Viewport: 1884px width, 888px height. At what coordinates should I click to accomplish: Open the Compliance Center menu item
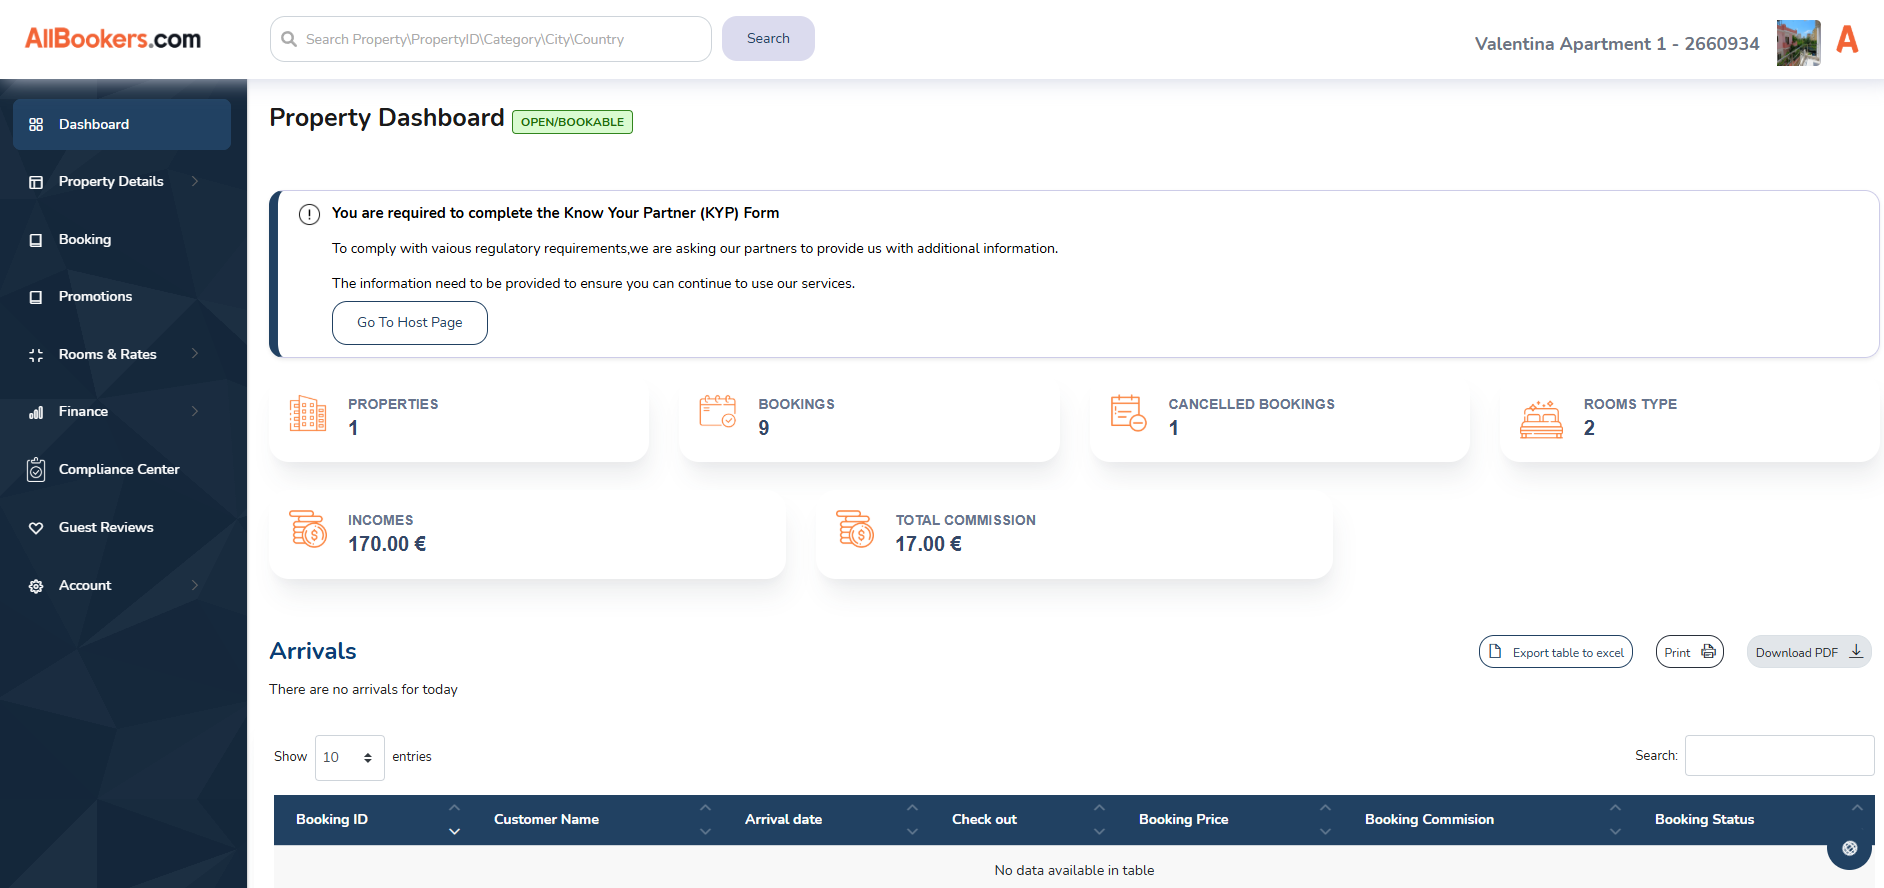point(122,469)
